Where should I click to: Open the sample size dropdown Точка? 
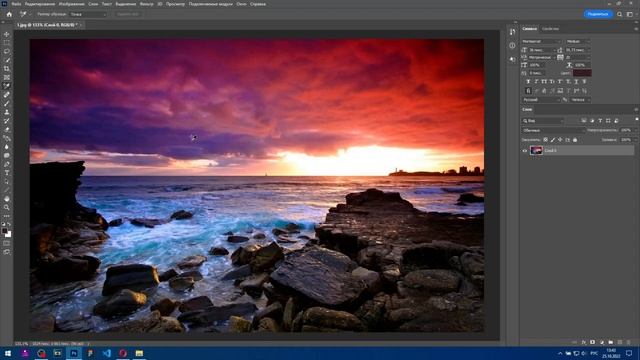point(88,14)
